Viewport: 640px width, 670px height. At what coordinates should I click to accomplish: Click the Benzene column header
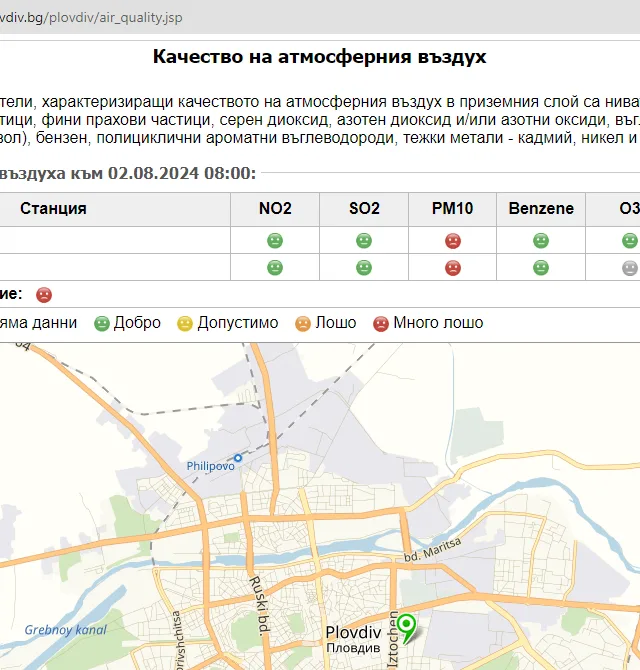541,209
